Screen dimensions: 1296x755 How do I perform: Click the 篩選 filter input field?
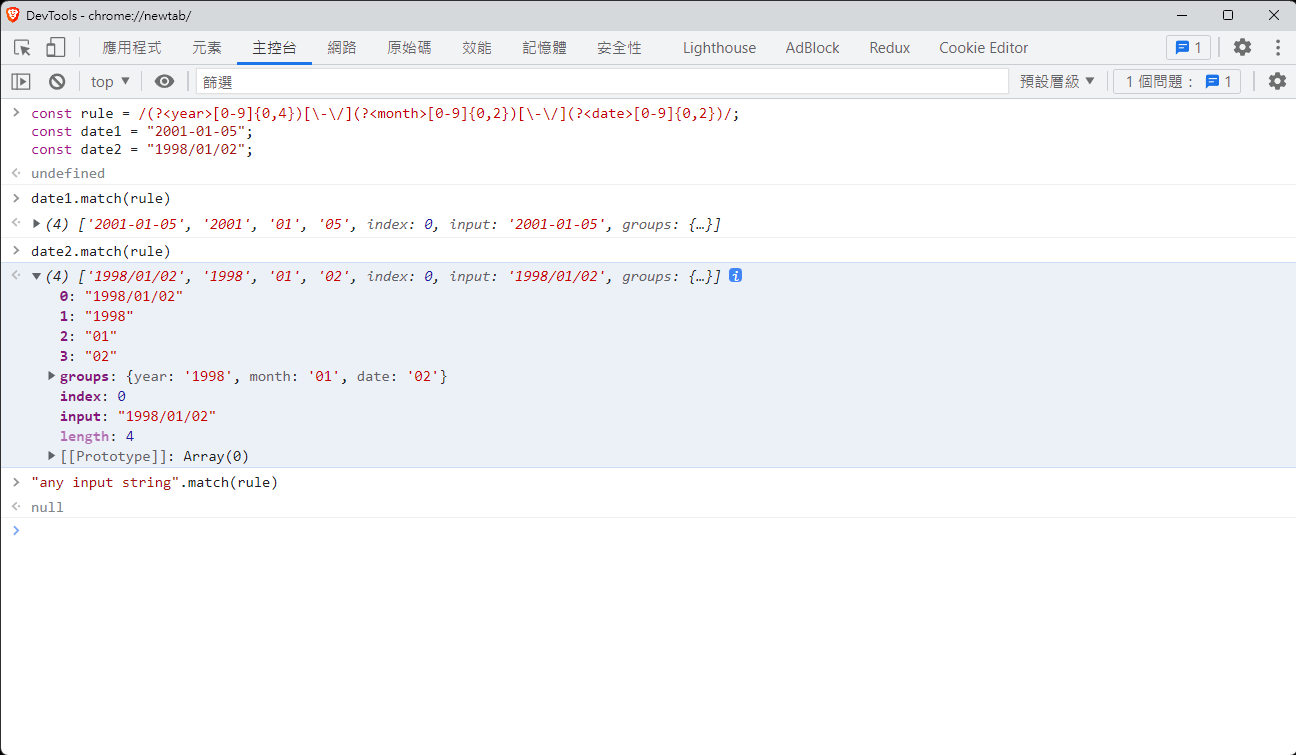(x=600, y=82)
